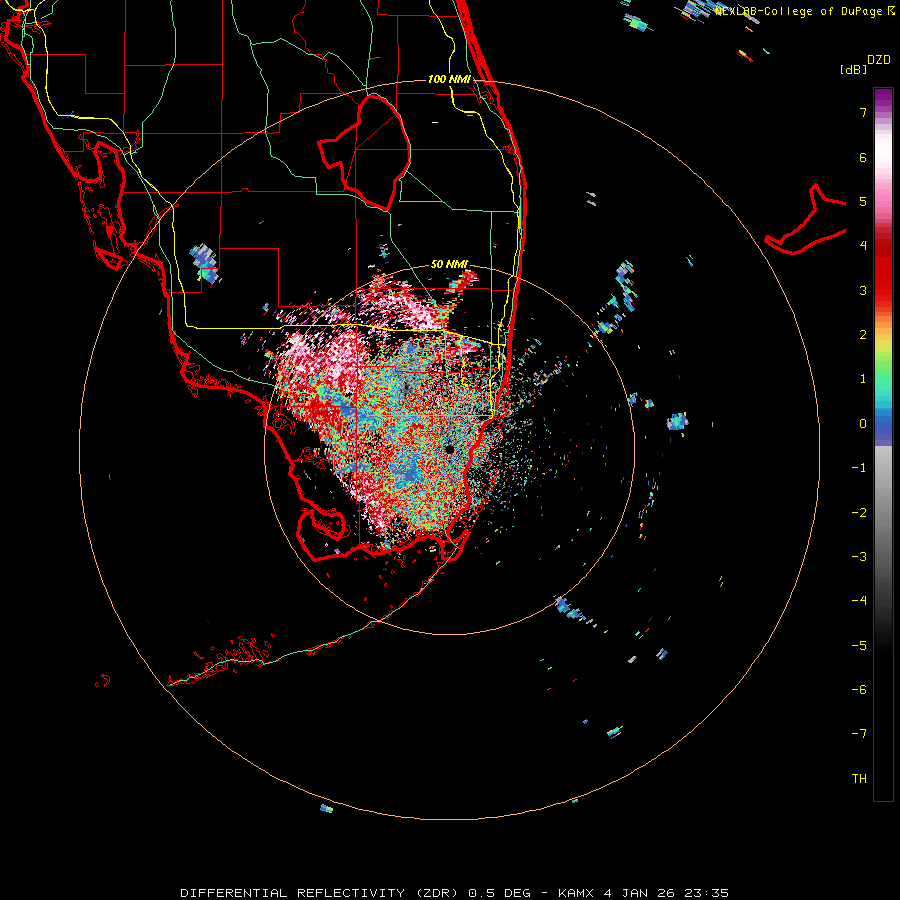Select the 1 value on color scale
900x900 pixels.
click(x=863, y=379)
